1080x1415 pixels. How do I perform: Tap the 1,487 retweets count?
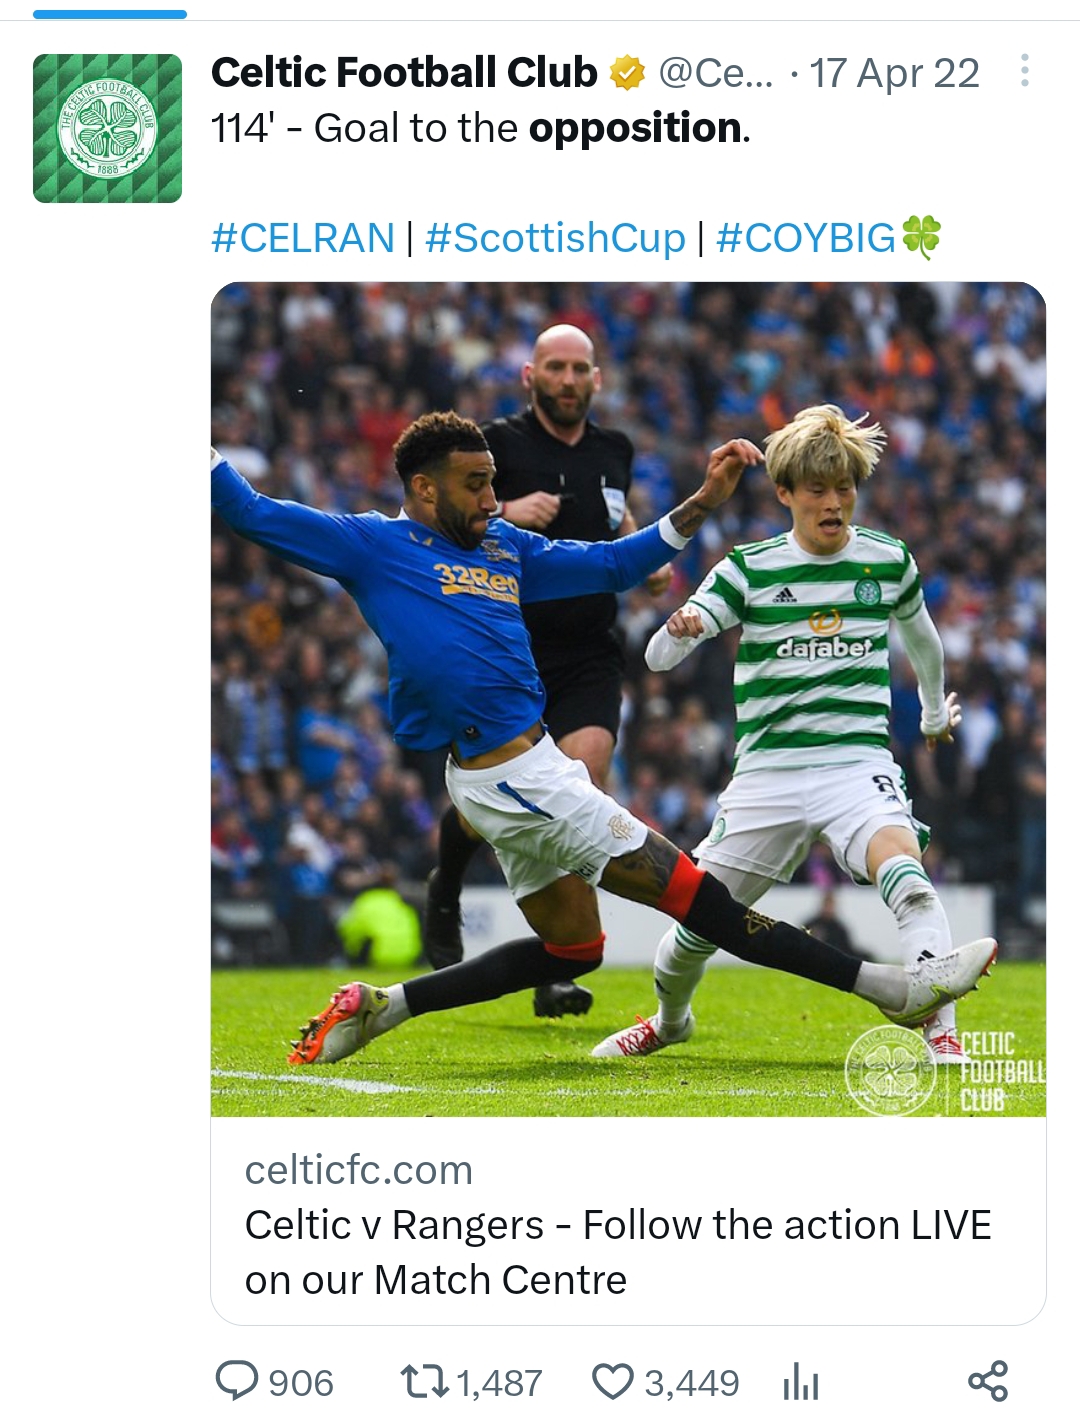point(499,1383)
